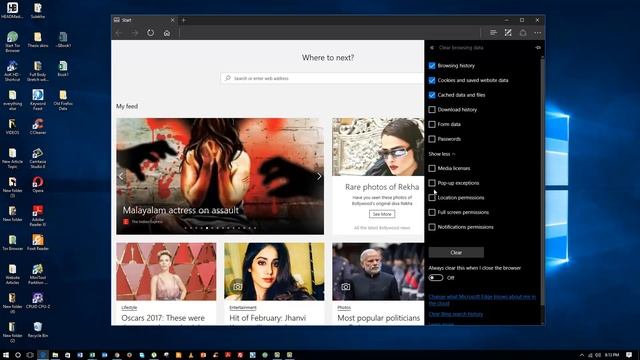Open a new tab with plus button

point(184,20)
